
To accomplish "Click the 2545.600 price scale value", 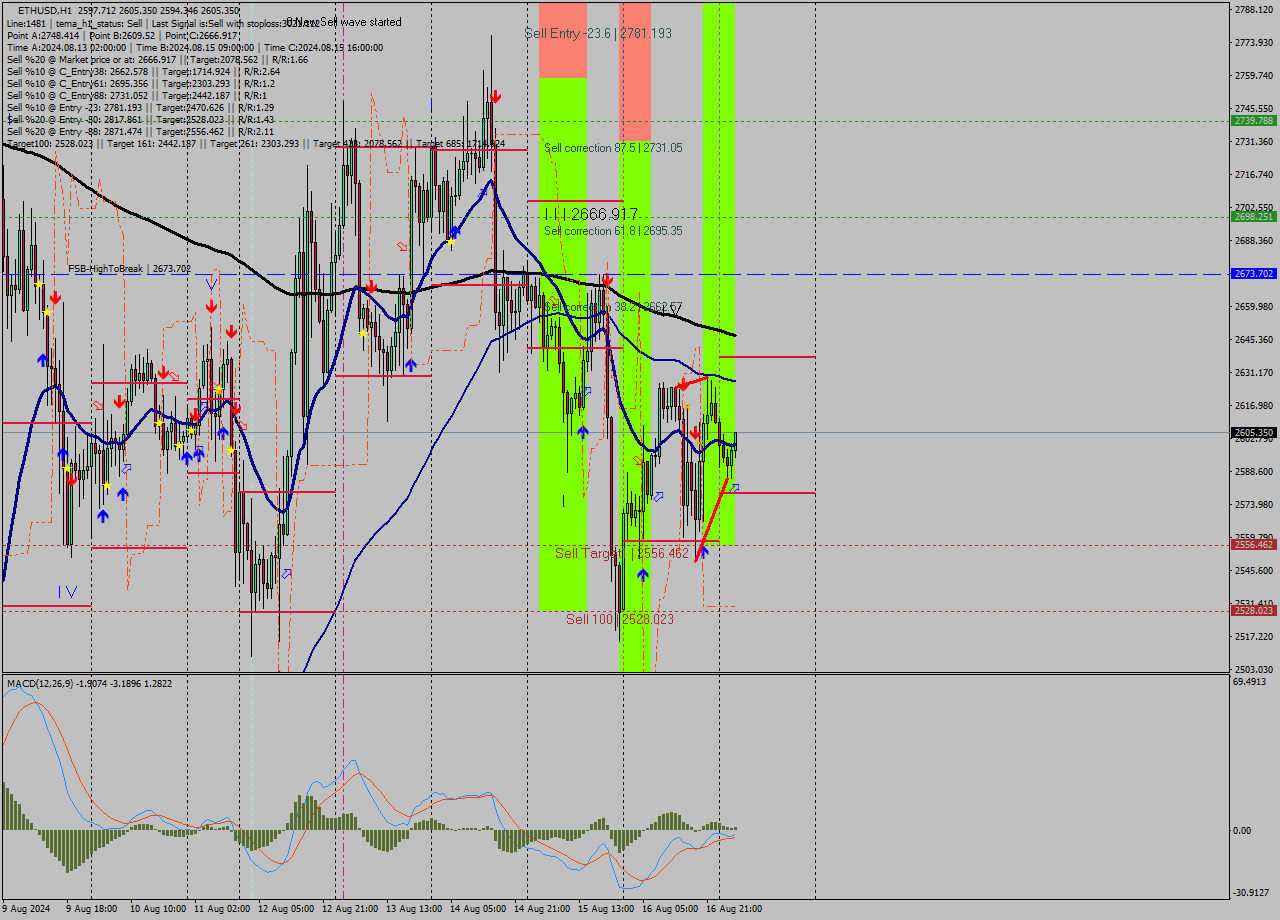I will (1254, 570).
